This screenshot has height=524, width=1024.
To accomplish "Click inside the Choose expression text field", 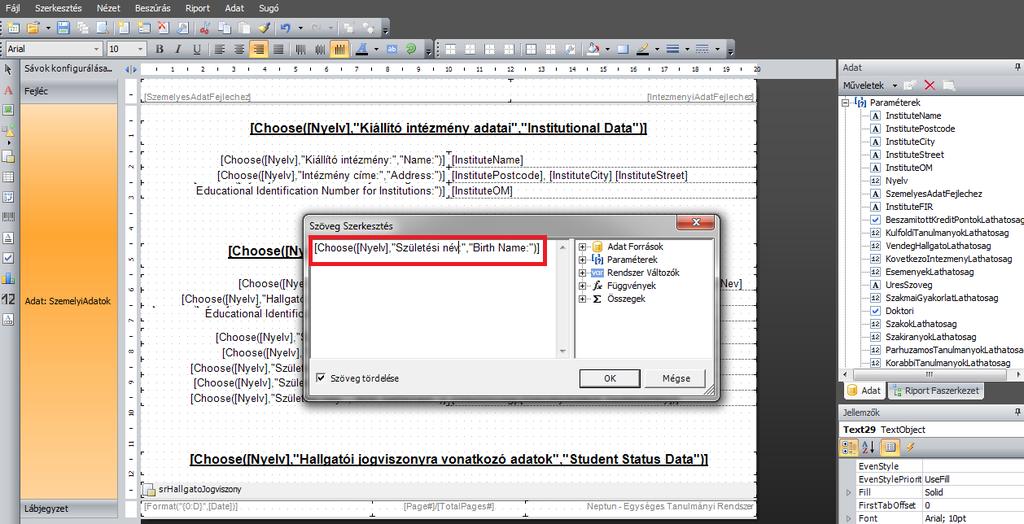I will tap(428, 248).
